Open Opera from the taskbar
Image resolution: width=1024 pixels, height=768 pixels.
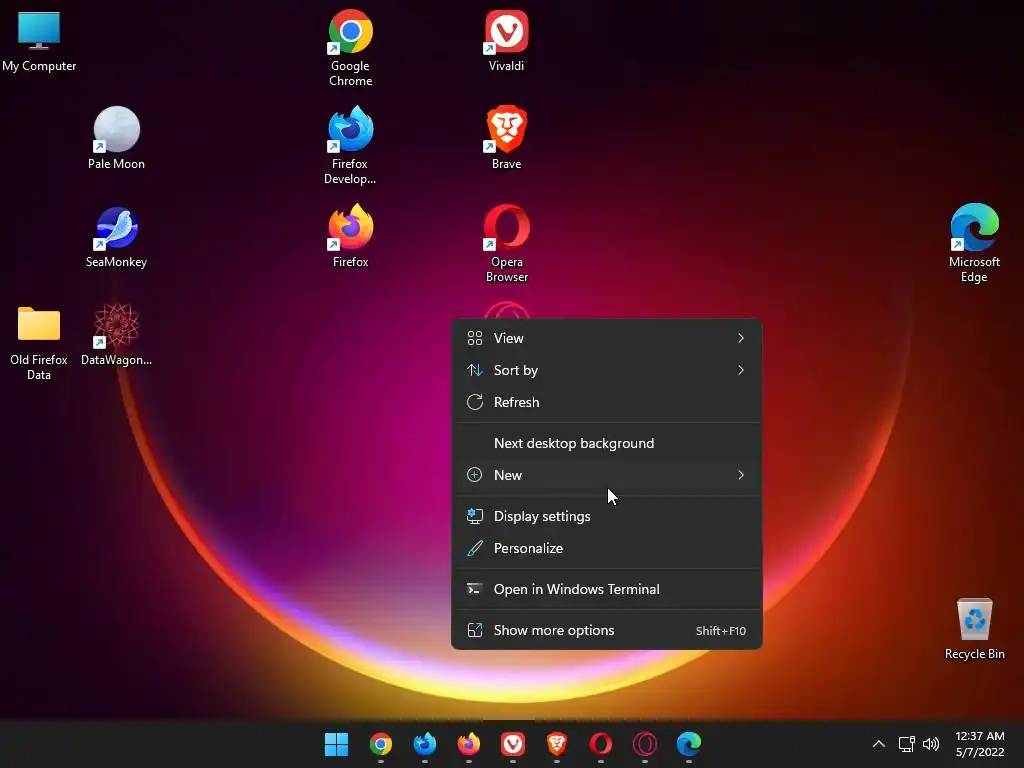(x=601, y=744)
